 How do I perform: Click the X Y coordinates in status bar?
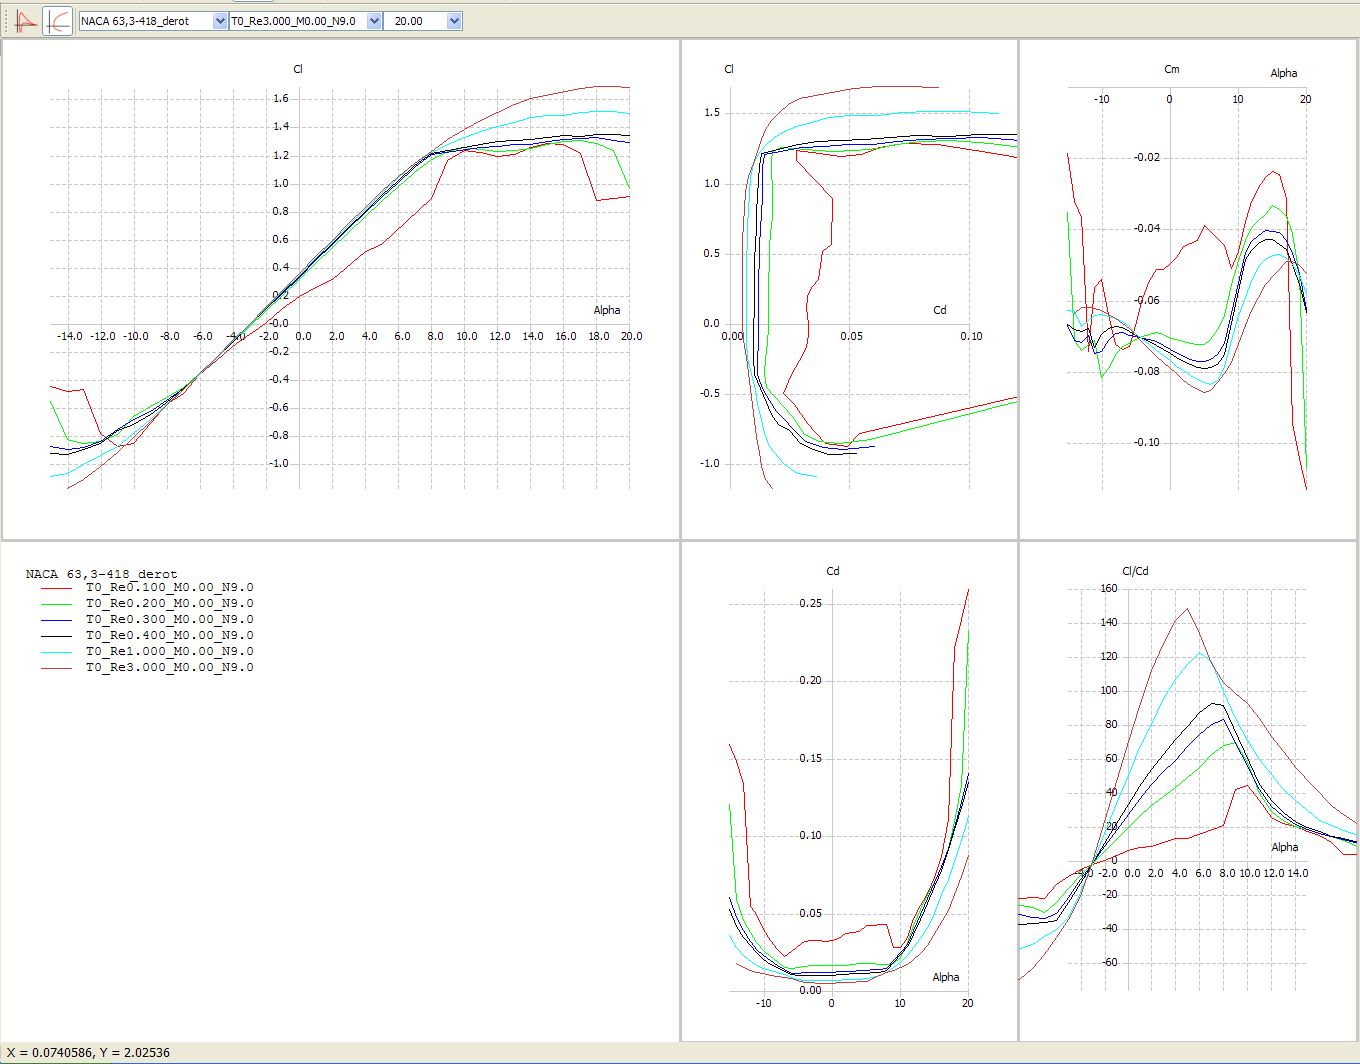tap(88, 1053)
